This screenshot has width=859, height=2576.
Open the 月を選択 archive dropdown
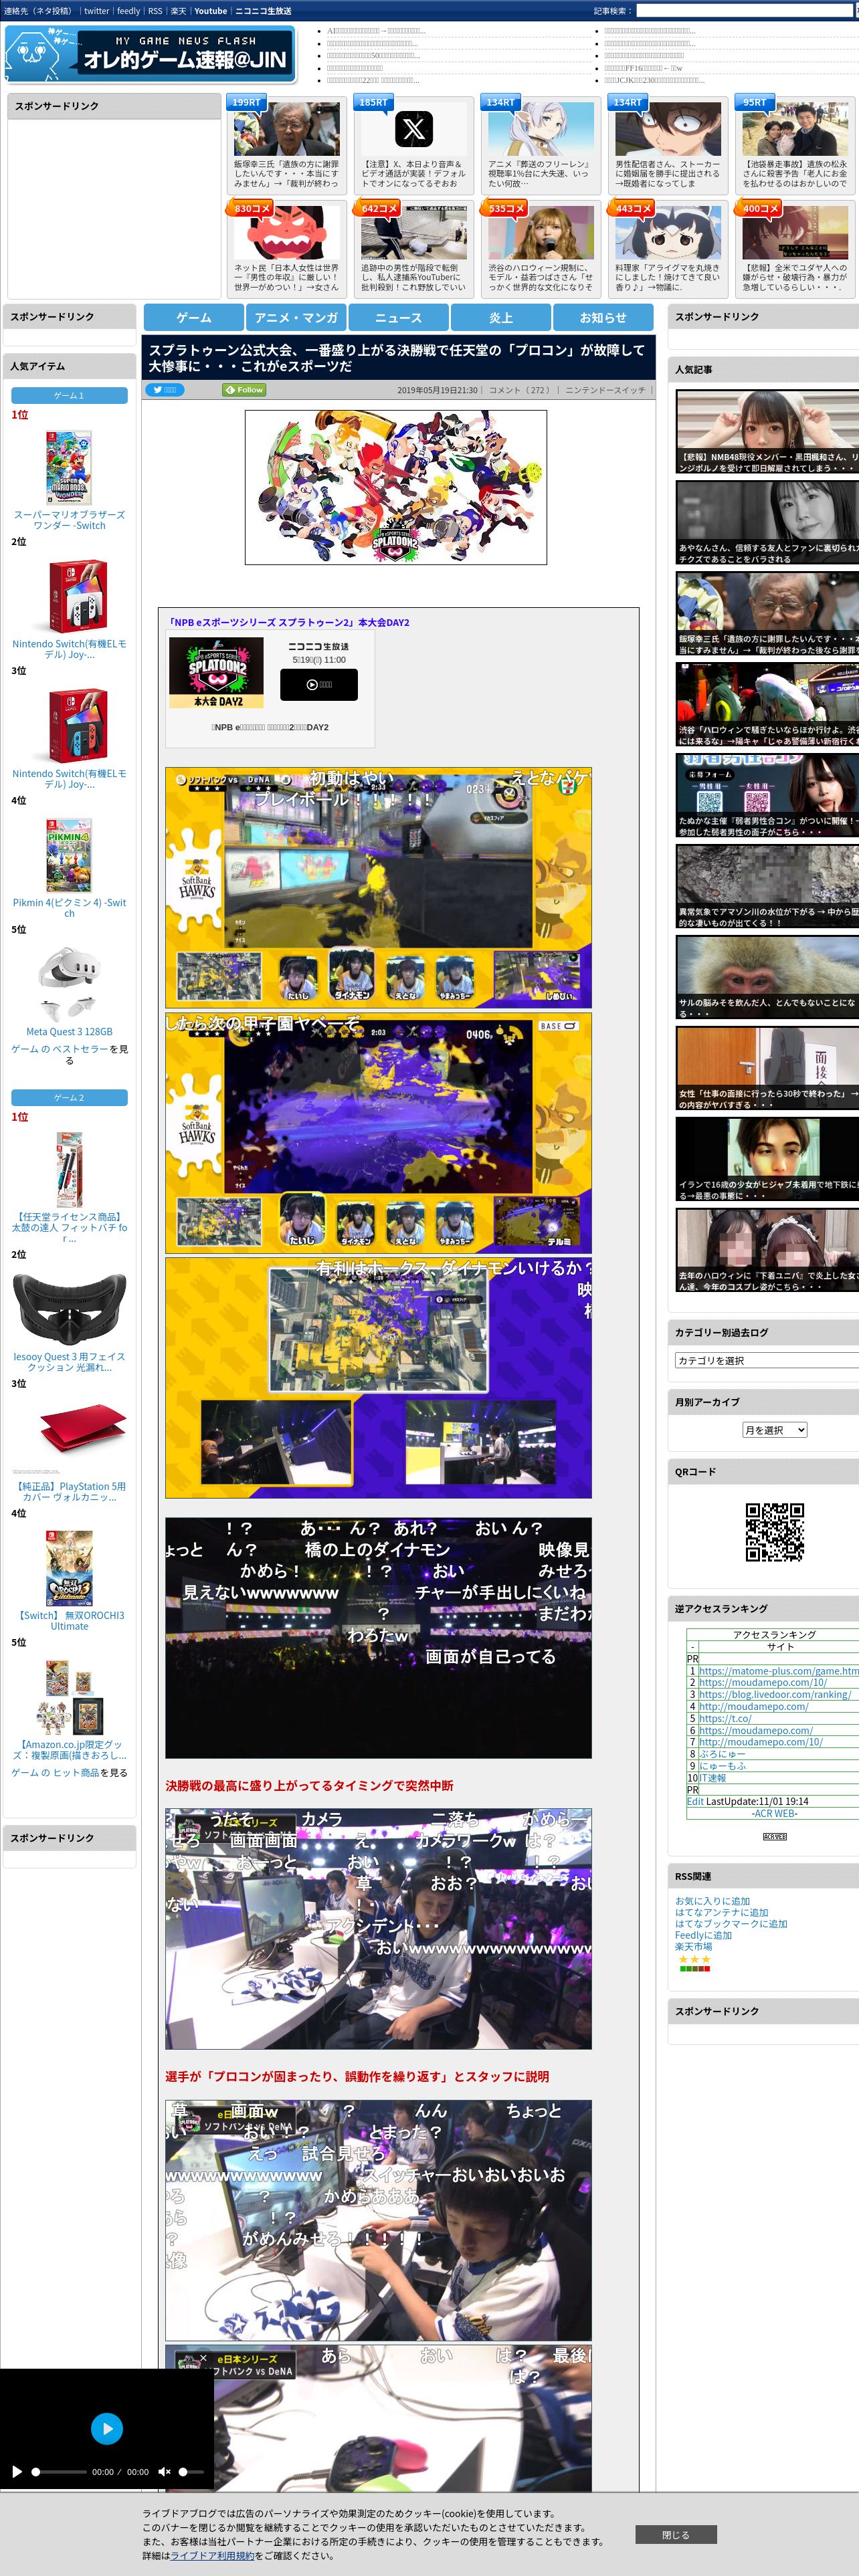coord(774,1430)
